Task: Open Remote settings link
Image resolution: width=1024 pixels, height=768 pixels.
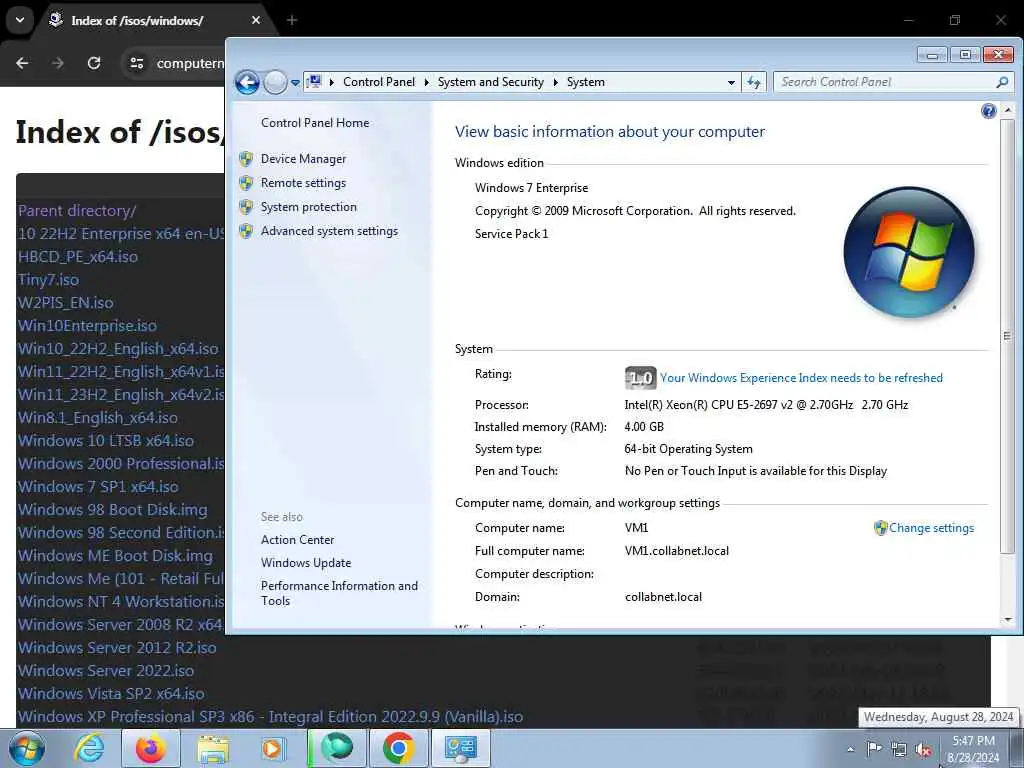Action: [303, 183]
